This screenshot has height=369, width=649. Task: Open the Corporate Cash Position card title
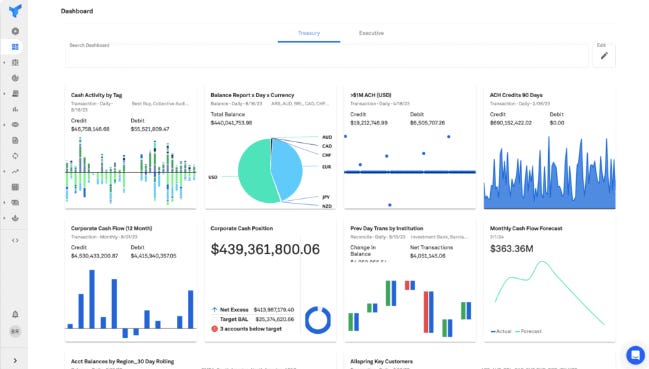(242, 228)
